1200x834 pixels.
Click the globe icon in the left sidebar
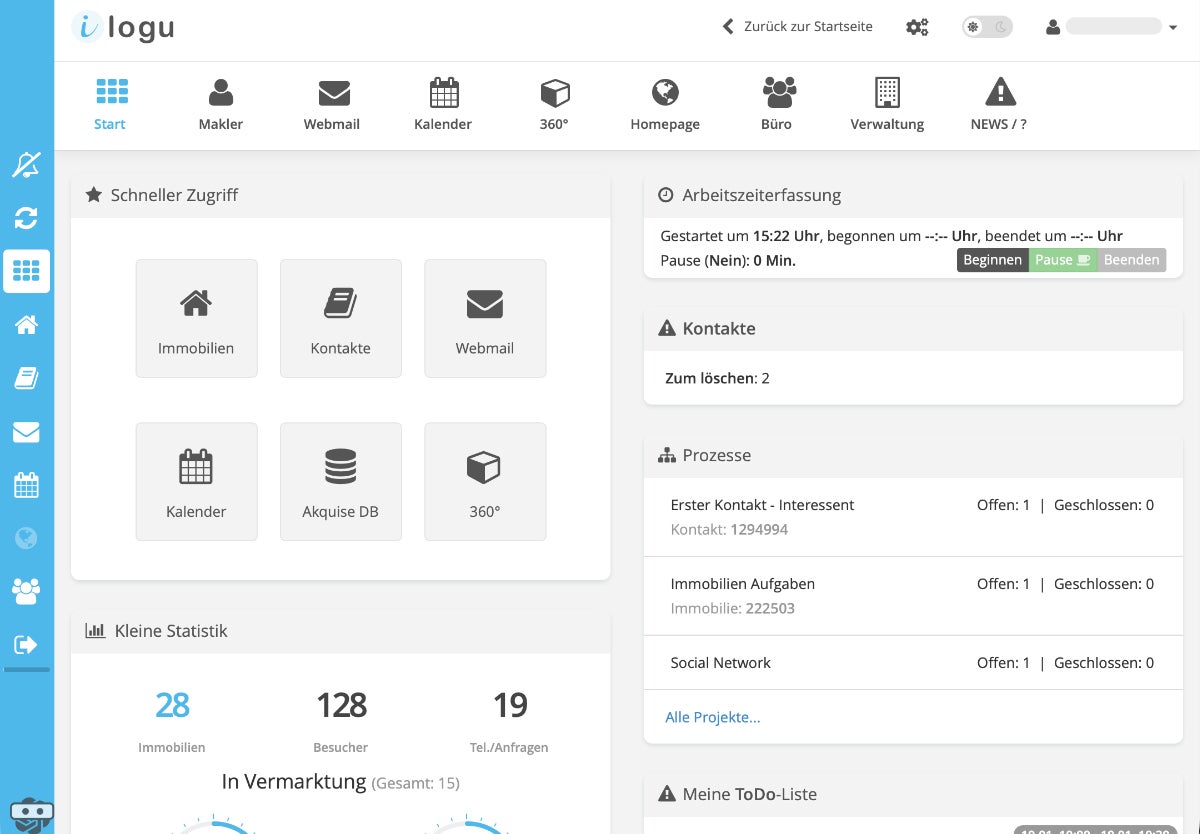tap(26, 538)
